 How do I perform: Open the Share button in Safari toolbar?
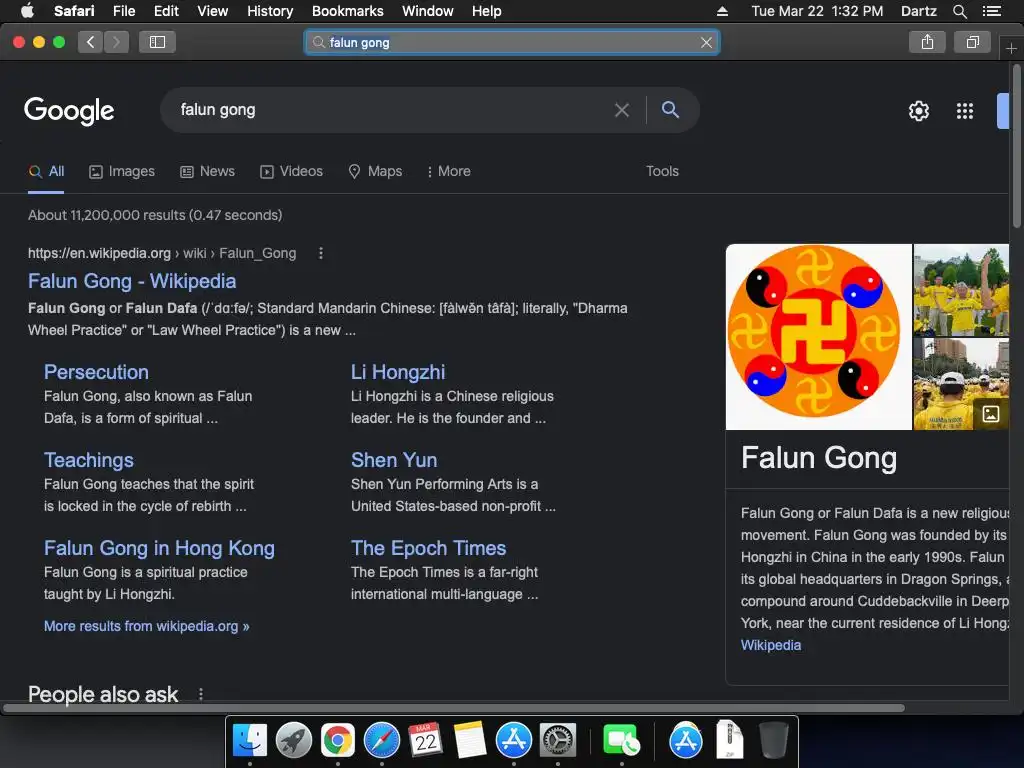(927, 42)
